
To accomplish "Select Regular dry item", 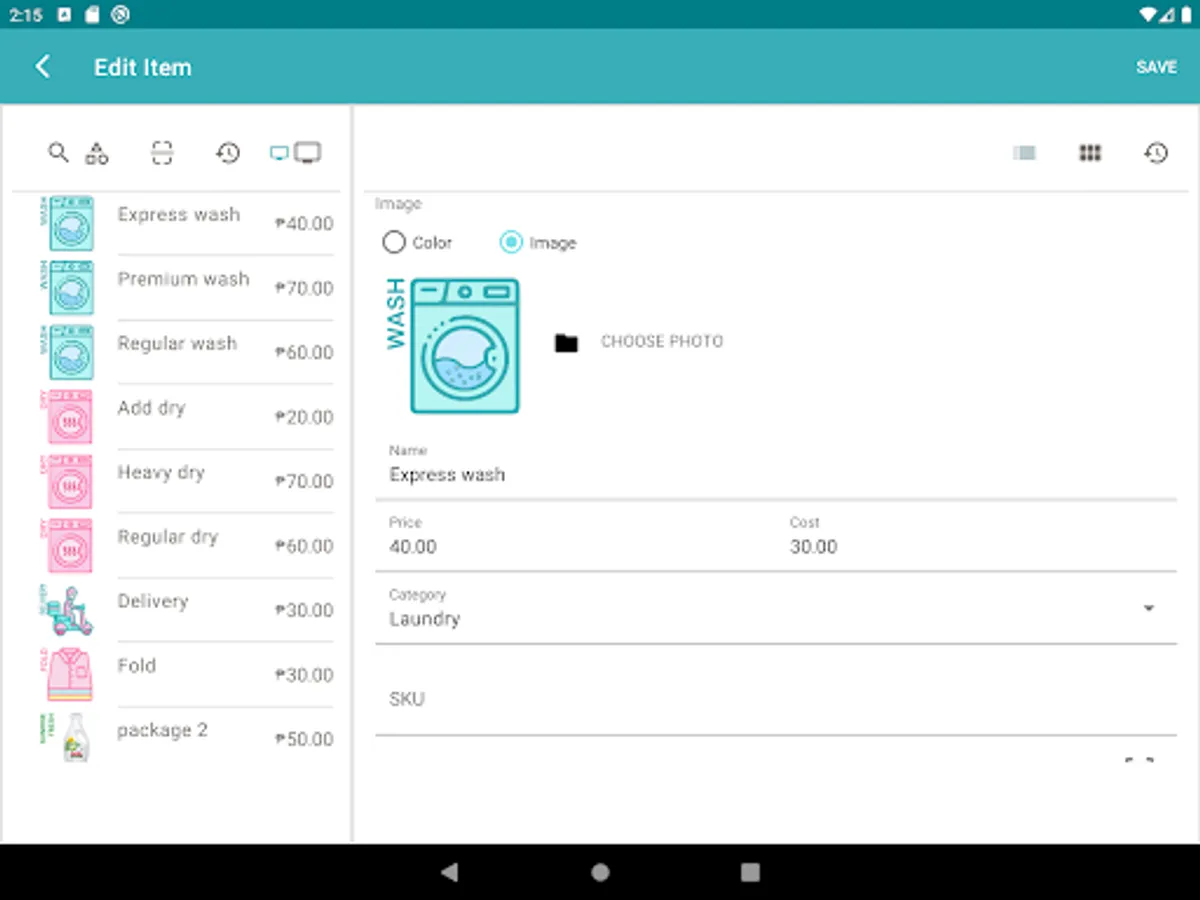I will coord(185,546).
